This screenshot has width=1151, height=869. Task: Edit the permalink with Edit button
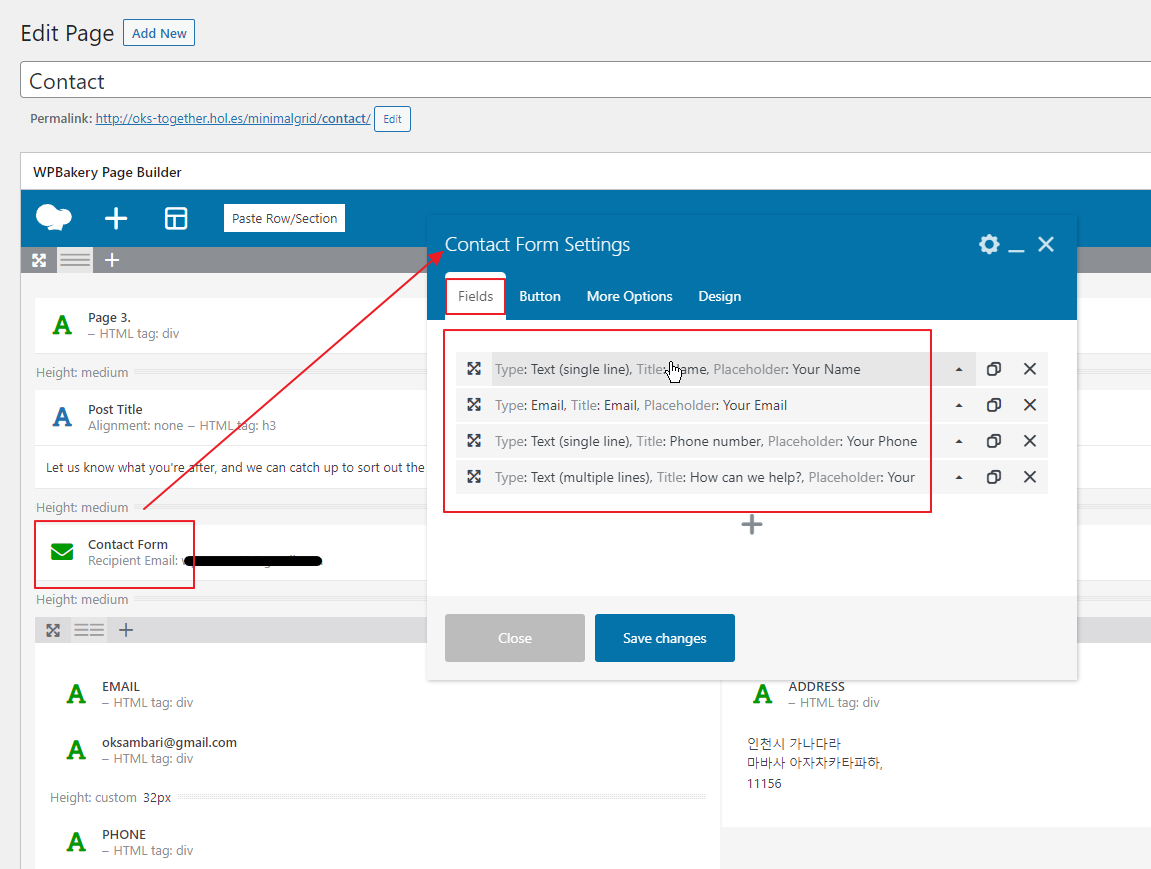[392, 119]
